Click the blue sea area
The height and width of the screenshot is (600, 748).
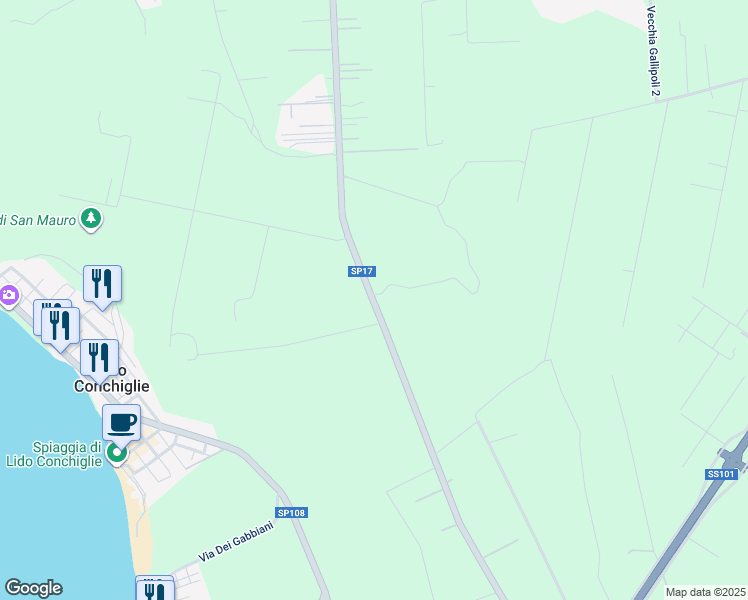52,501
